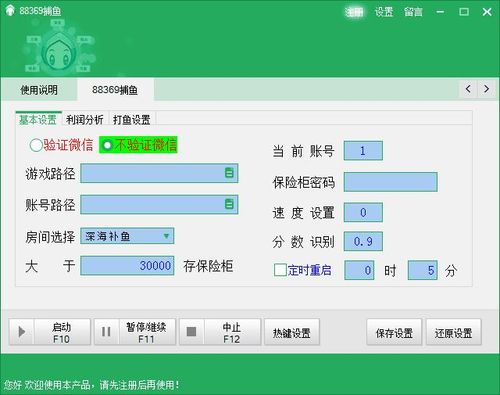Image resolution: width=500 pixels, height=395 pixels.
Task: Click the status text 请先注册后再使用
Action: tap(139, 385)
